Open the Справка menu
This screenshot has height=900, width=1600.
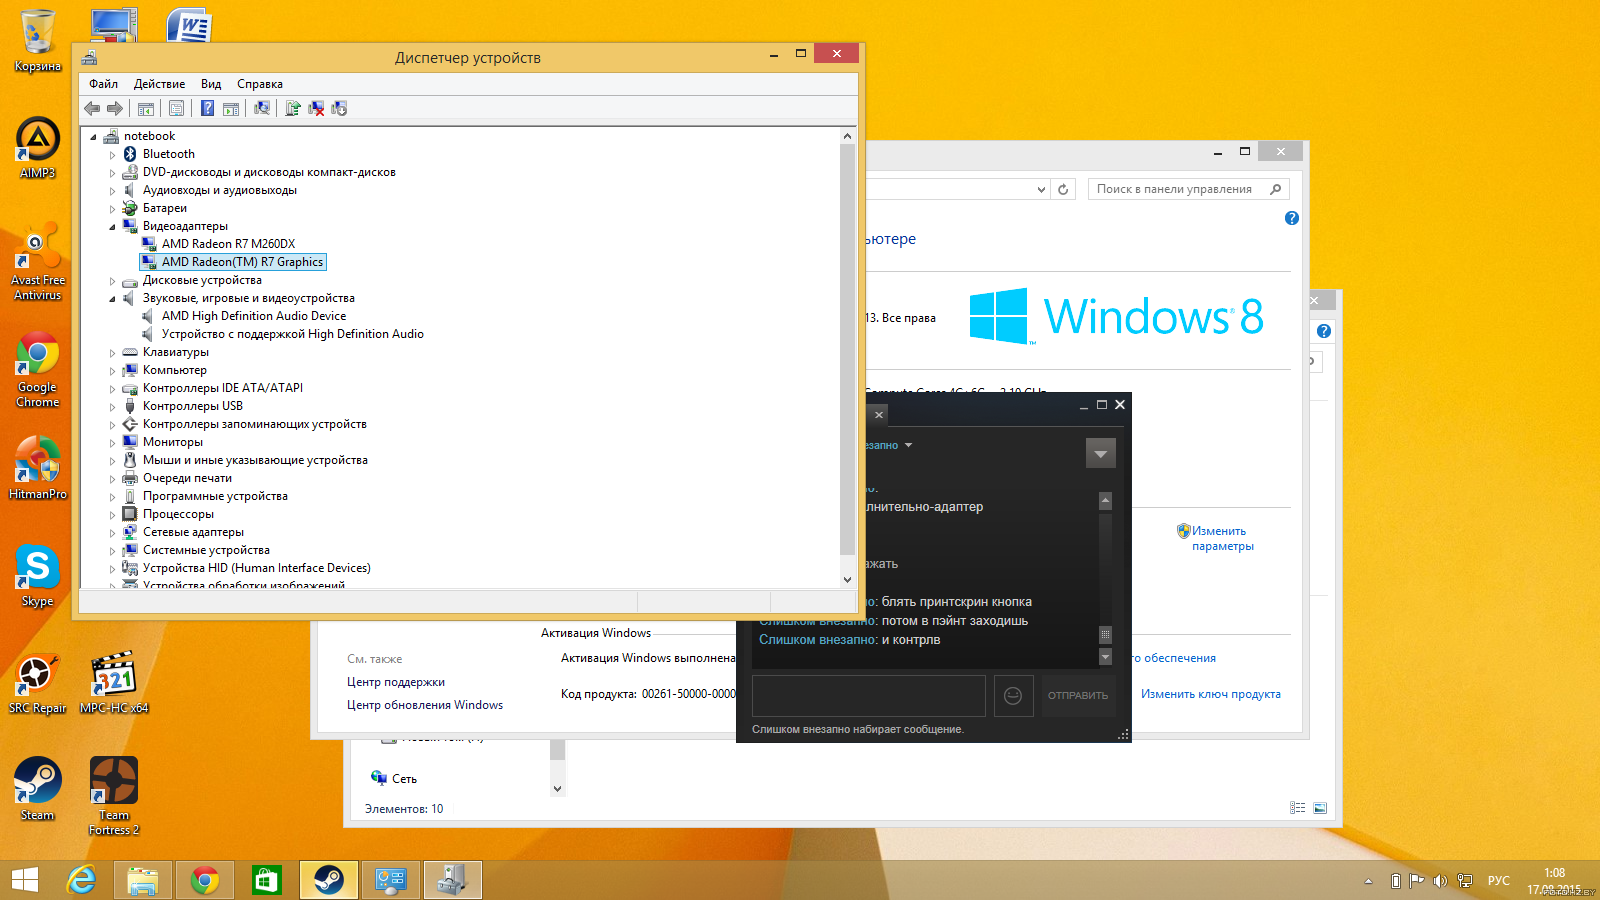pos(260,84)
